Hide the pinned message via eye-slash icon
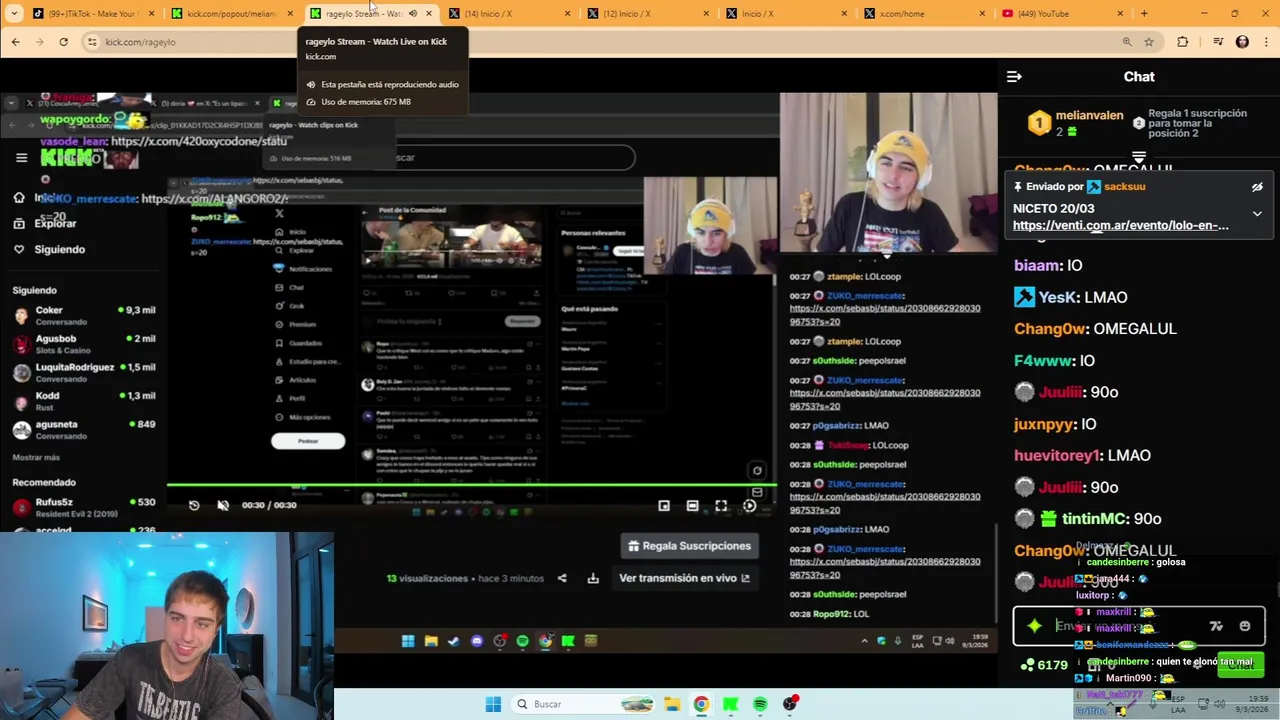The width and height of the screenshot is (1280, 720). (1257, 187)
